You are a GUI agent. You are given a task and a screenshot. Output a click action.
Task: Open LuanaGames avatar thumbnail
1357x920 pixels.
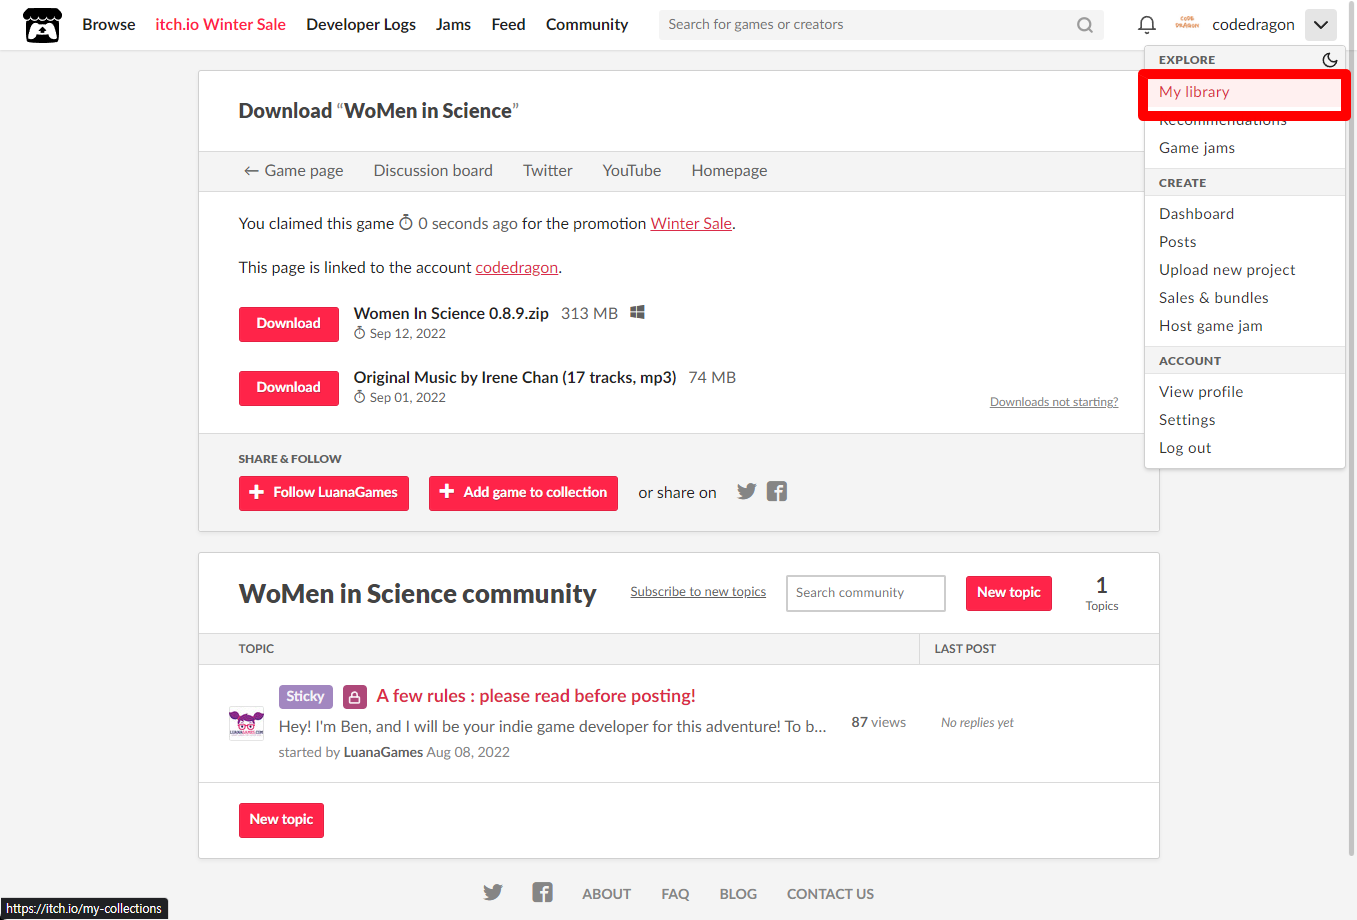[246, 723]
